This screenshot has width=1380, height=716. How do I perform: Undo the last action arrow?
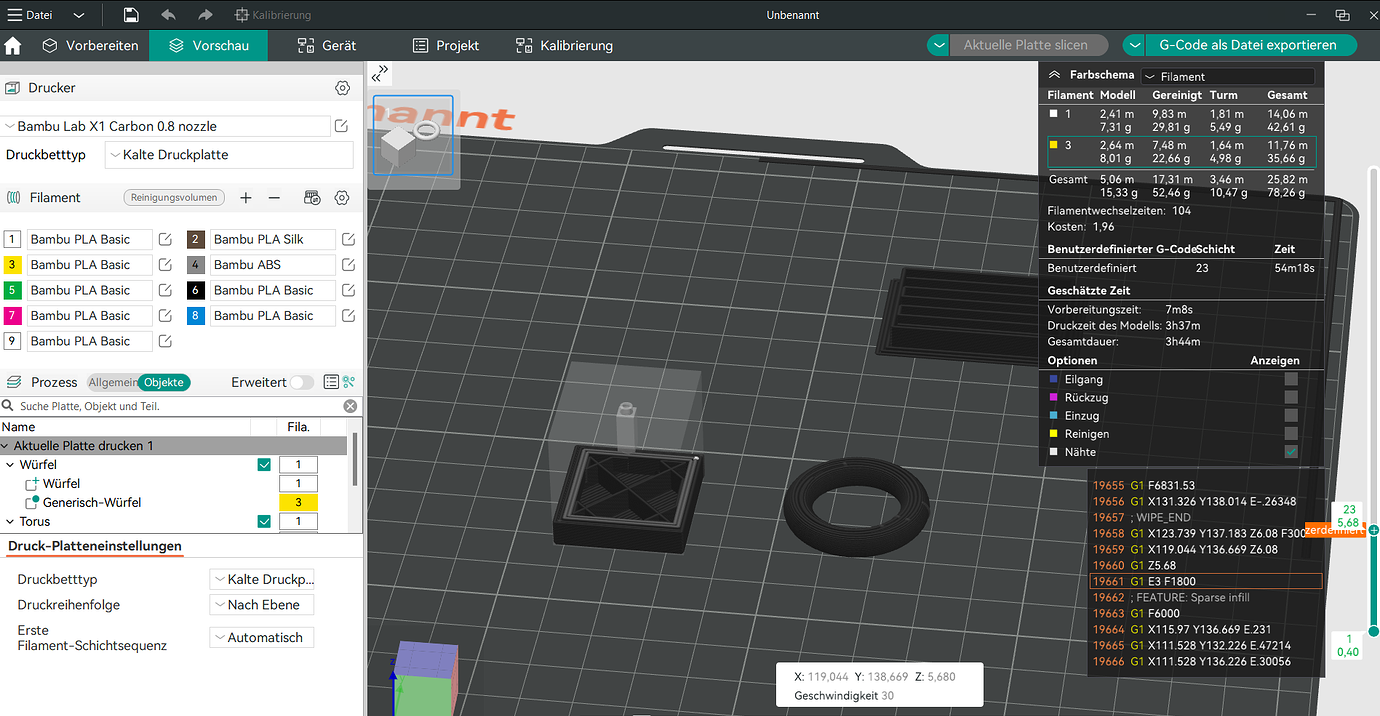[x=168, y=15]
